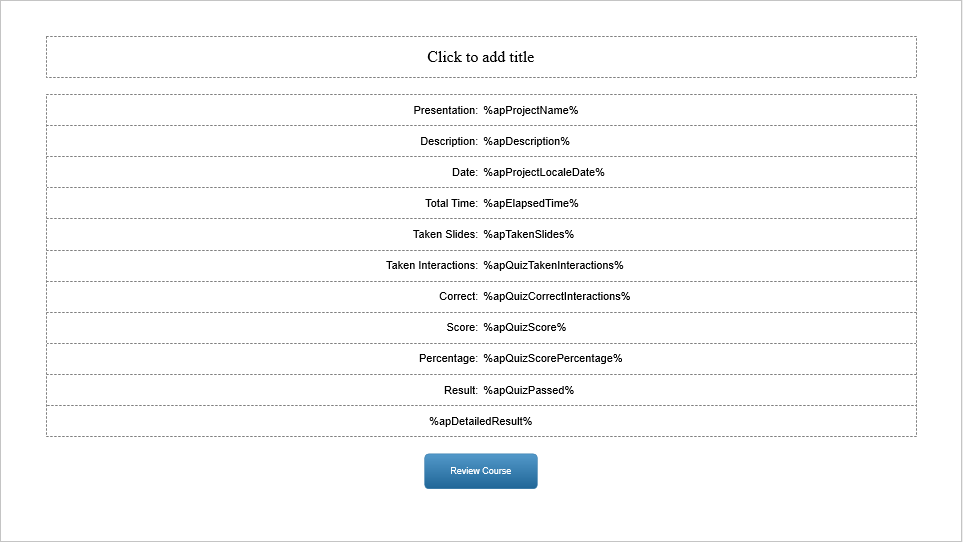Select the Total Time %apElapsedTime% row

click(x=482, y=203)
